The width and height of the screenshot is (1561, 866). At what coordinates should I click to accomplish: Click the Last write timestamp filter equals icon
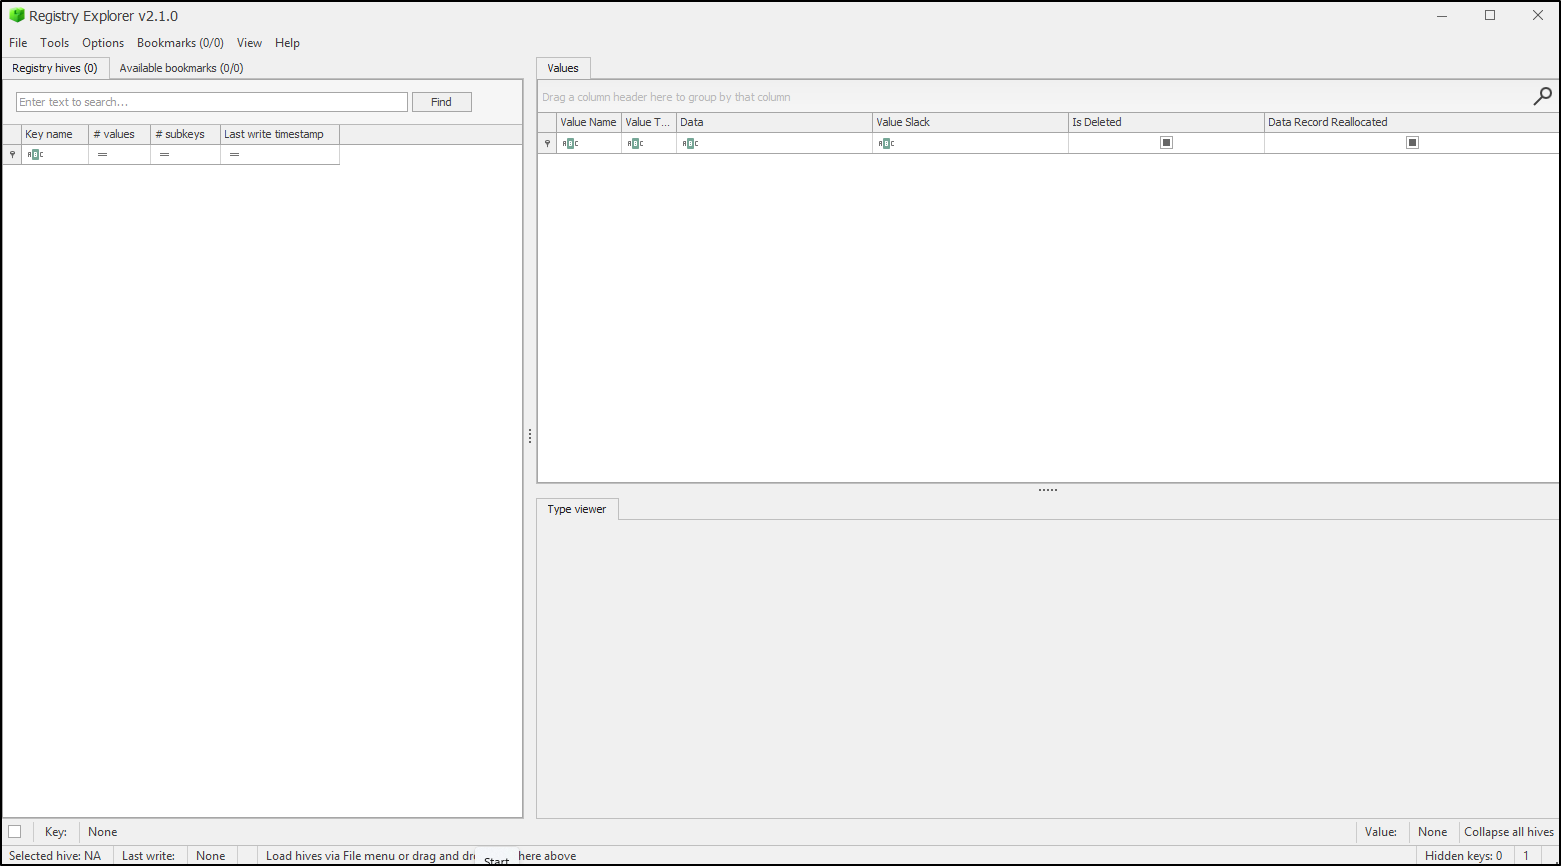[234, 154]
